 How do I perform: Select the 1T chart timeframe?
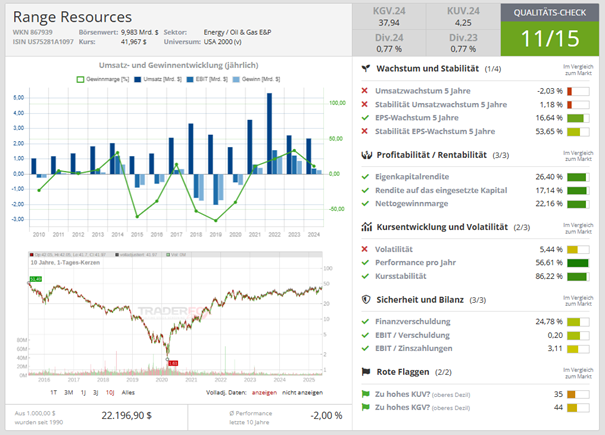pyautogui.click(x=54, y=393)
